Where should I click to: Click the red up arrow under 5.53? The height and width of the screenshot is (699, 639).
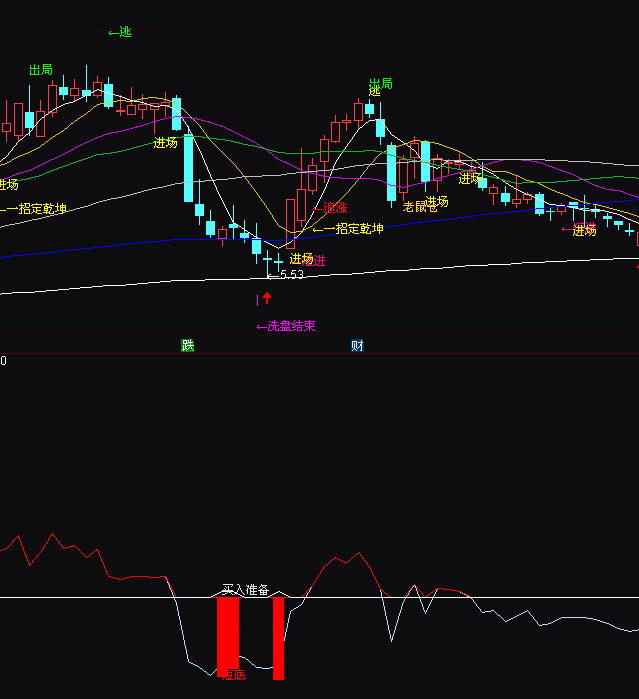[x=267, y=297]
